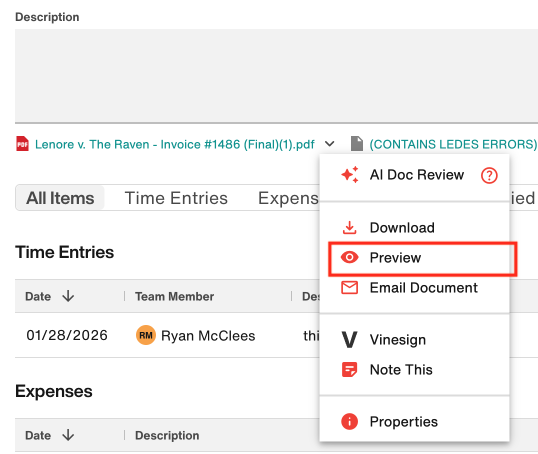Select the All Items tab

click(60, 198)
